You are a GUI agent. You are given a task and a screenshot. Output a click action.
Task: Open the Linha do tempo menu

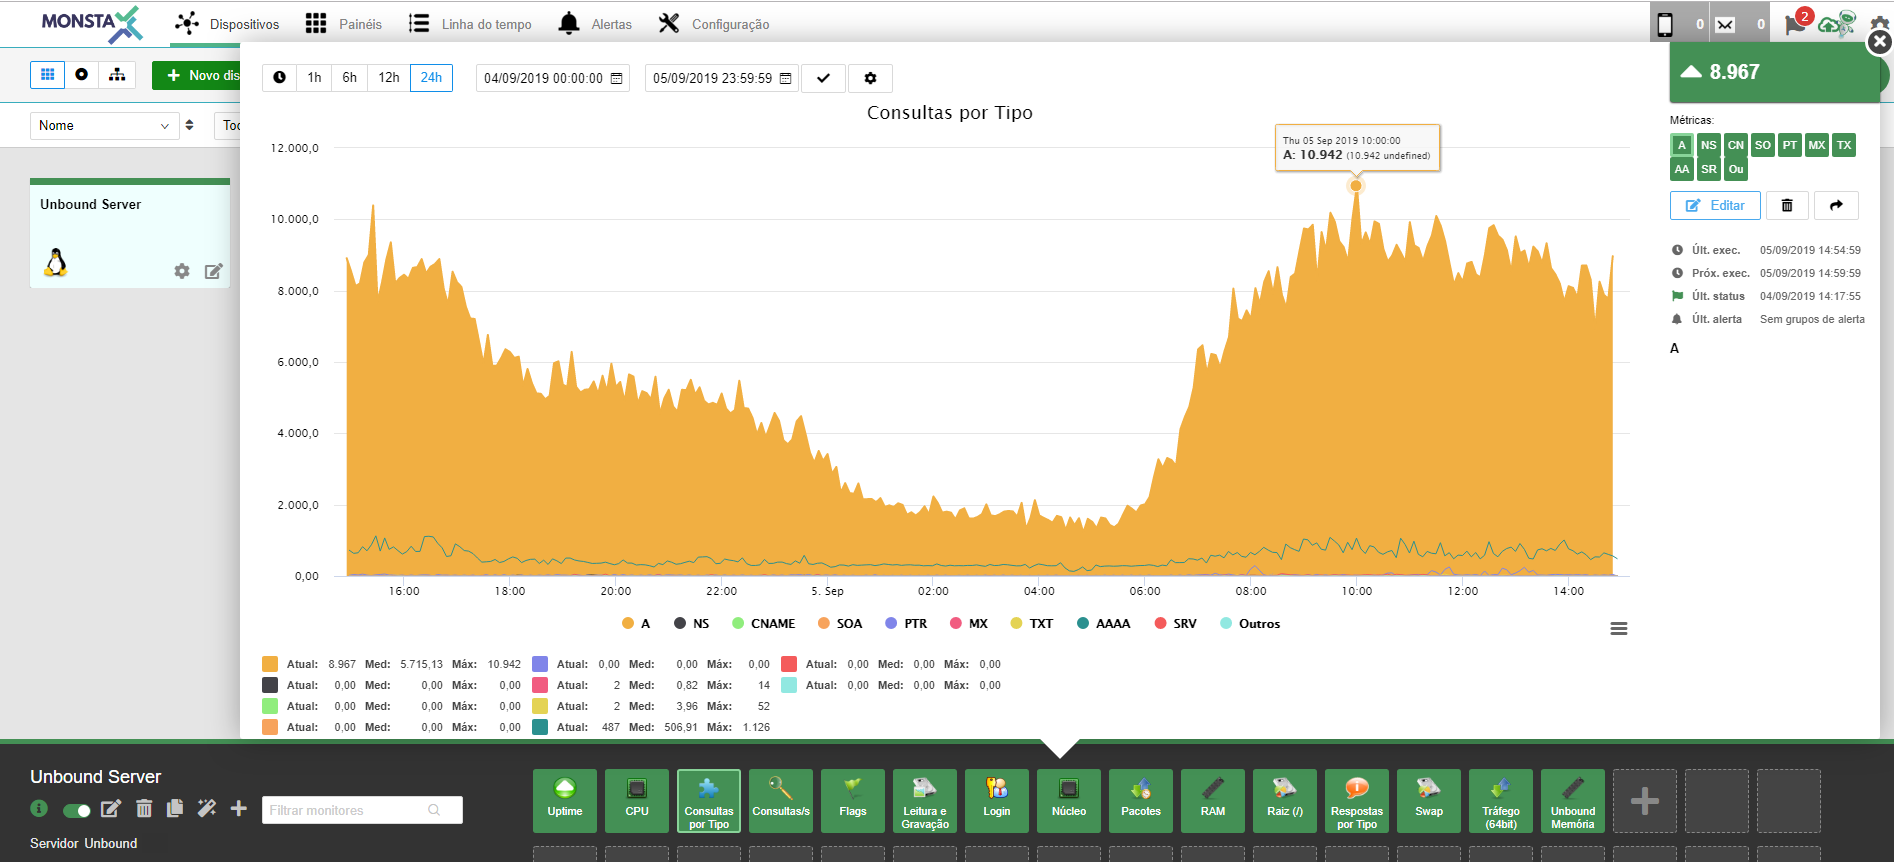[470, 24]
